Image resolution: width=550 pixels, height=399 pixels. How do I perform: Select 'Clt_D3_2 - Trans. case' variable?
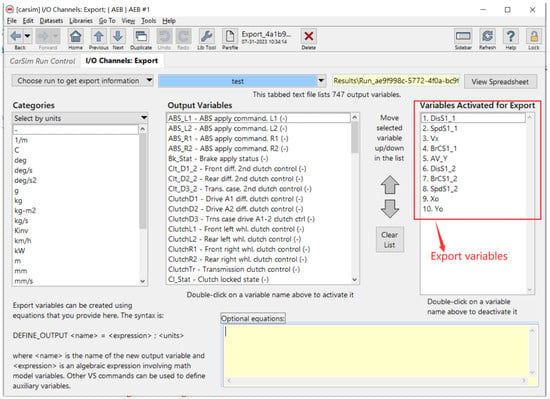[240, 189]
